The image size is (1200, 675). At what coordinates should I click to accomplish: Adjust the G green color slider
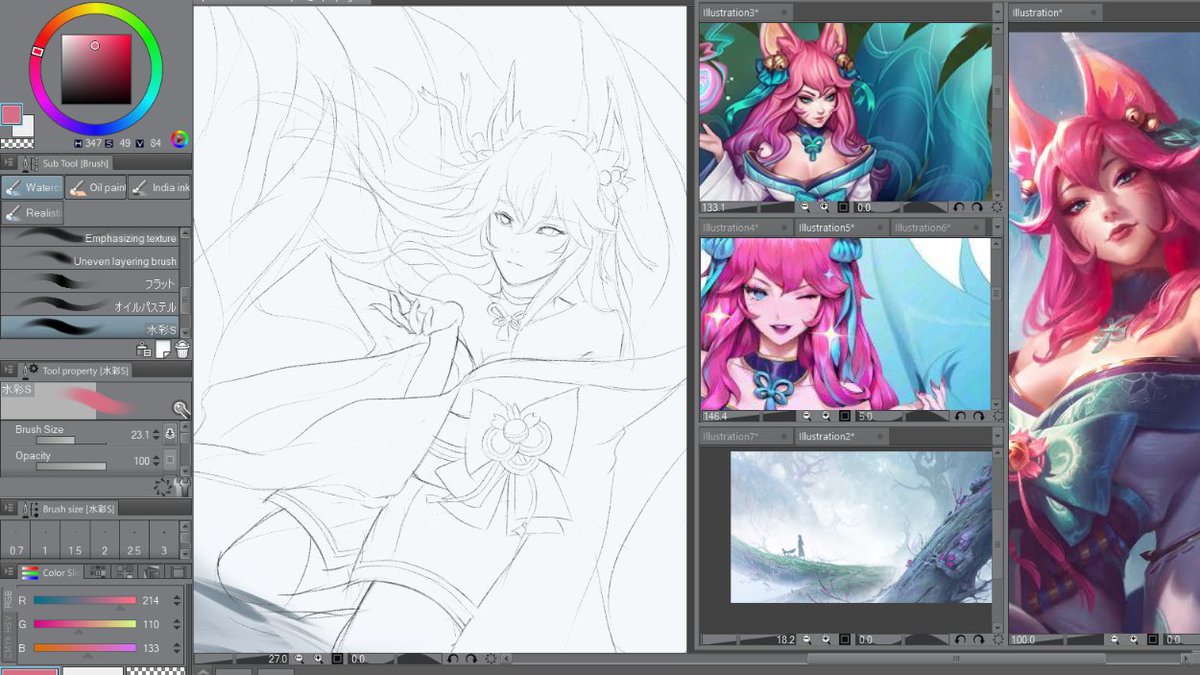pos(84,623)
